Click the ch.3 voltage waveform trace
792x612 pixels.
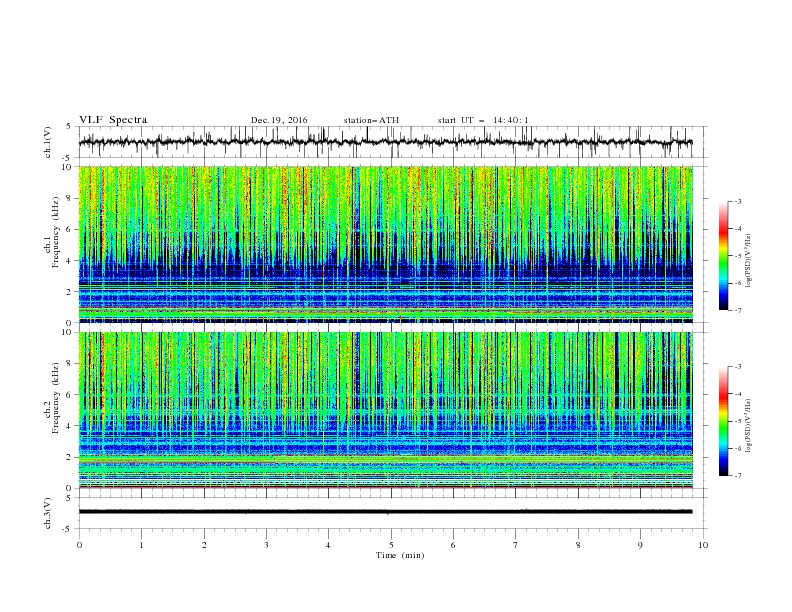(385, 512)
